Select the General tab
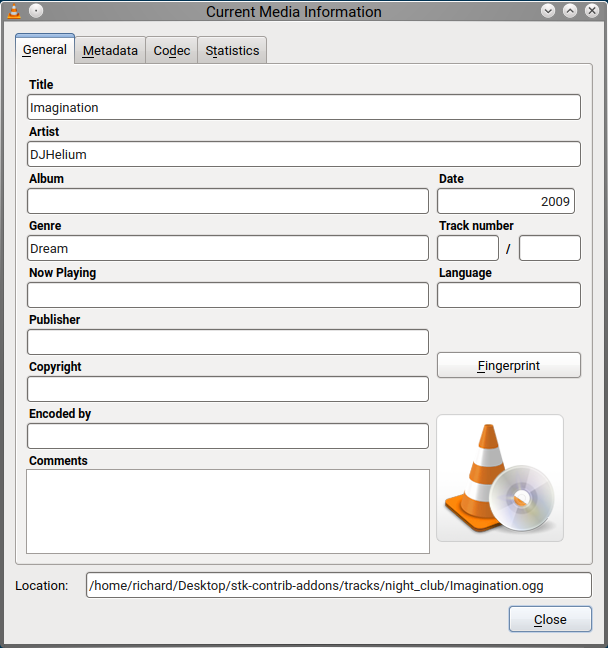This screenshot has width=608, height=648. pyautogui.click(x=45, y=49)
